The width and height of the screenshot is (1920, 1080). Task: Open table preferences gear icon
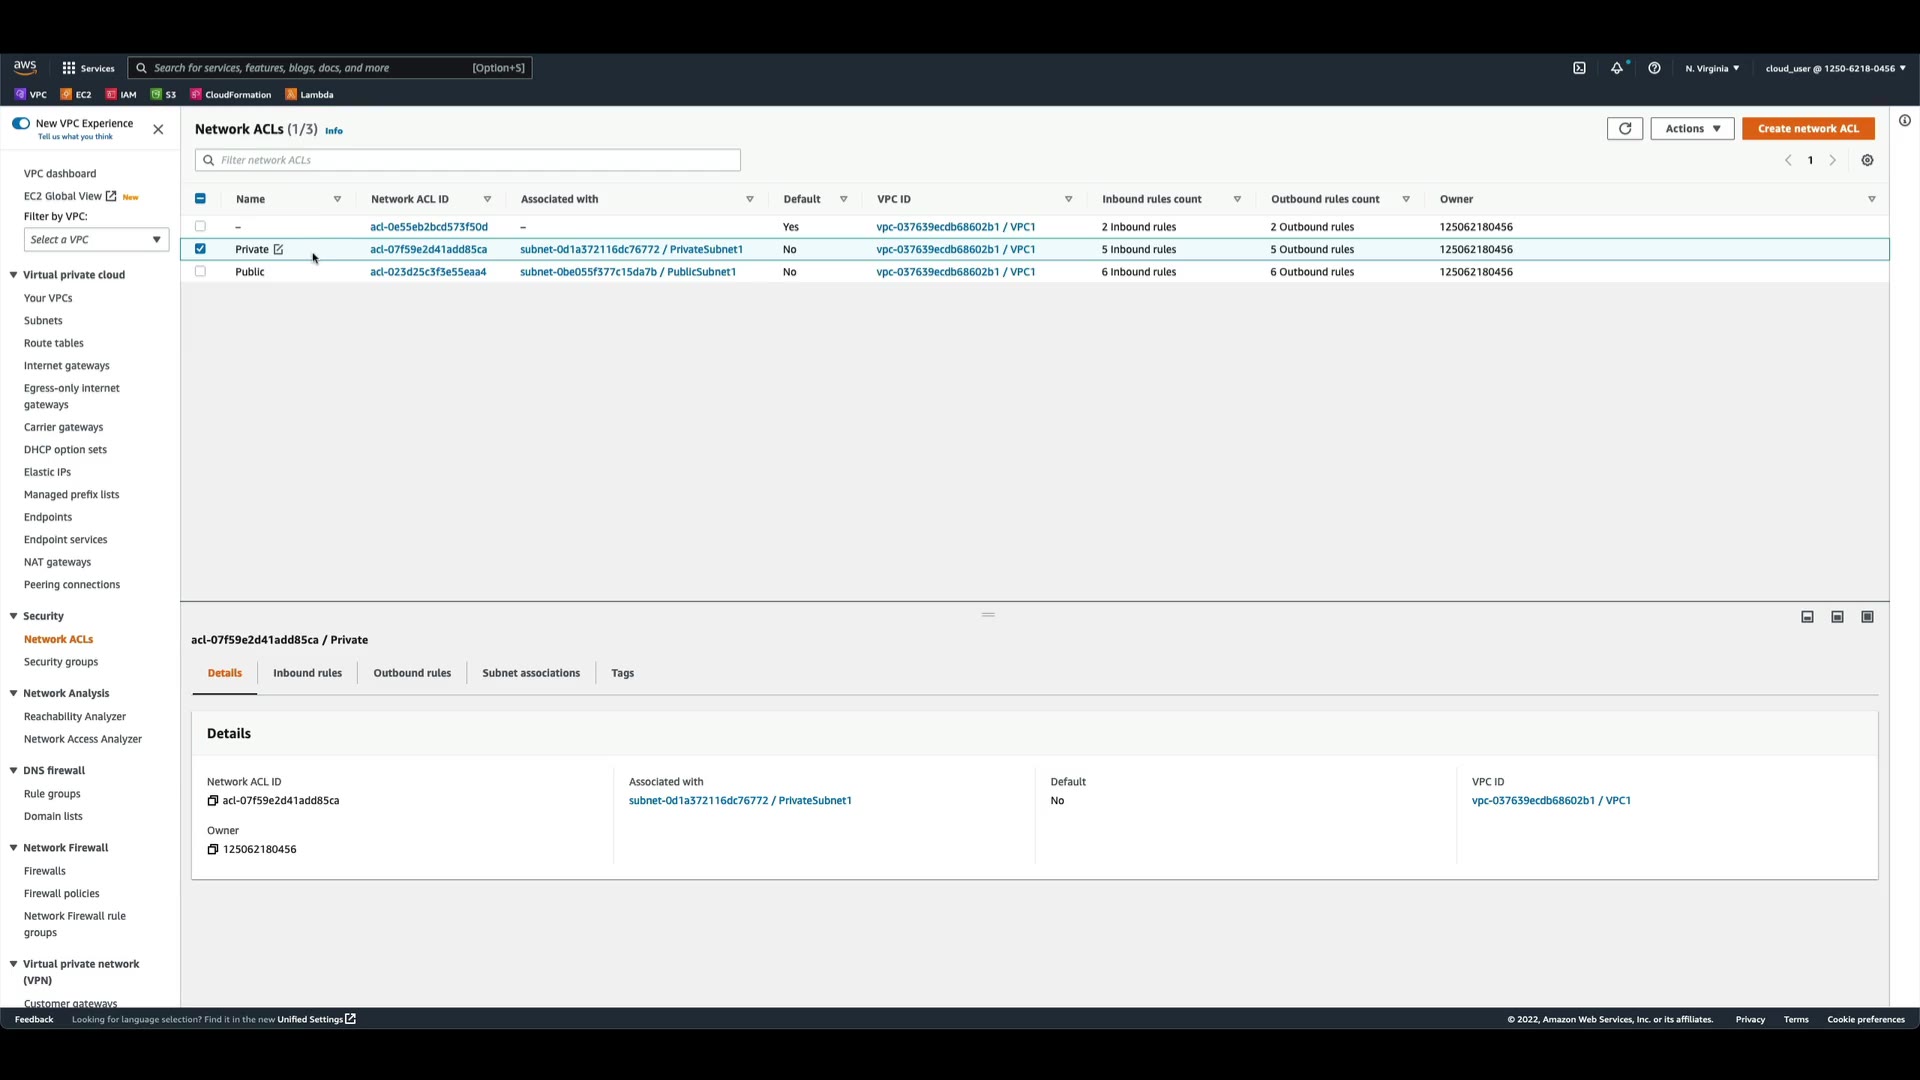(x=1867, y=160)
